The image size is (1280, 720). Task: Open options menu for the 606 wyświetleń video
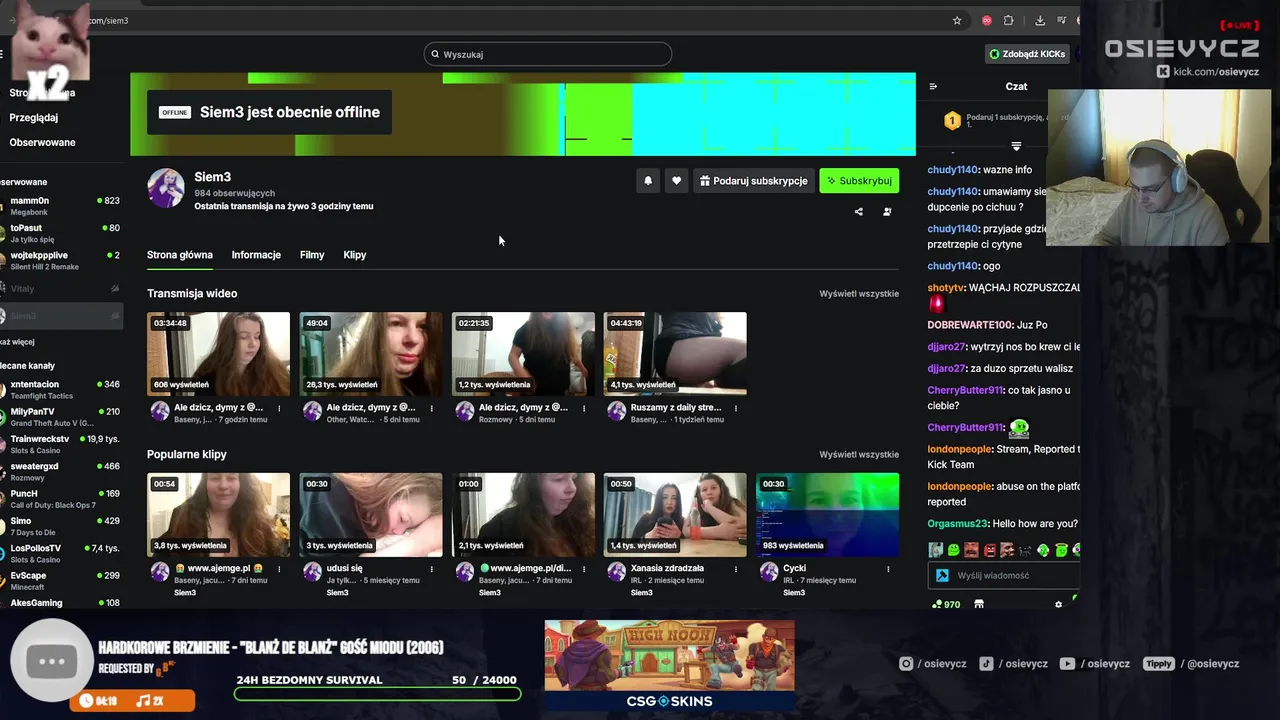pyautogui.click(x=279, y=408)
